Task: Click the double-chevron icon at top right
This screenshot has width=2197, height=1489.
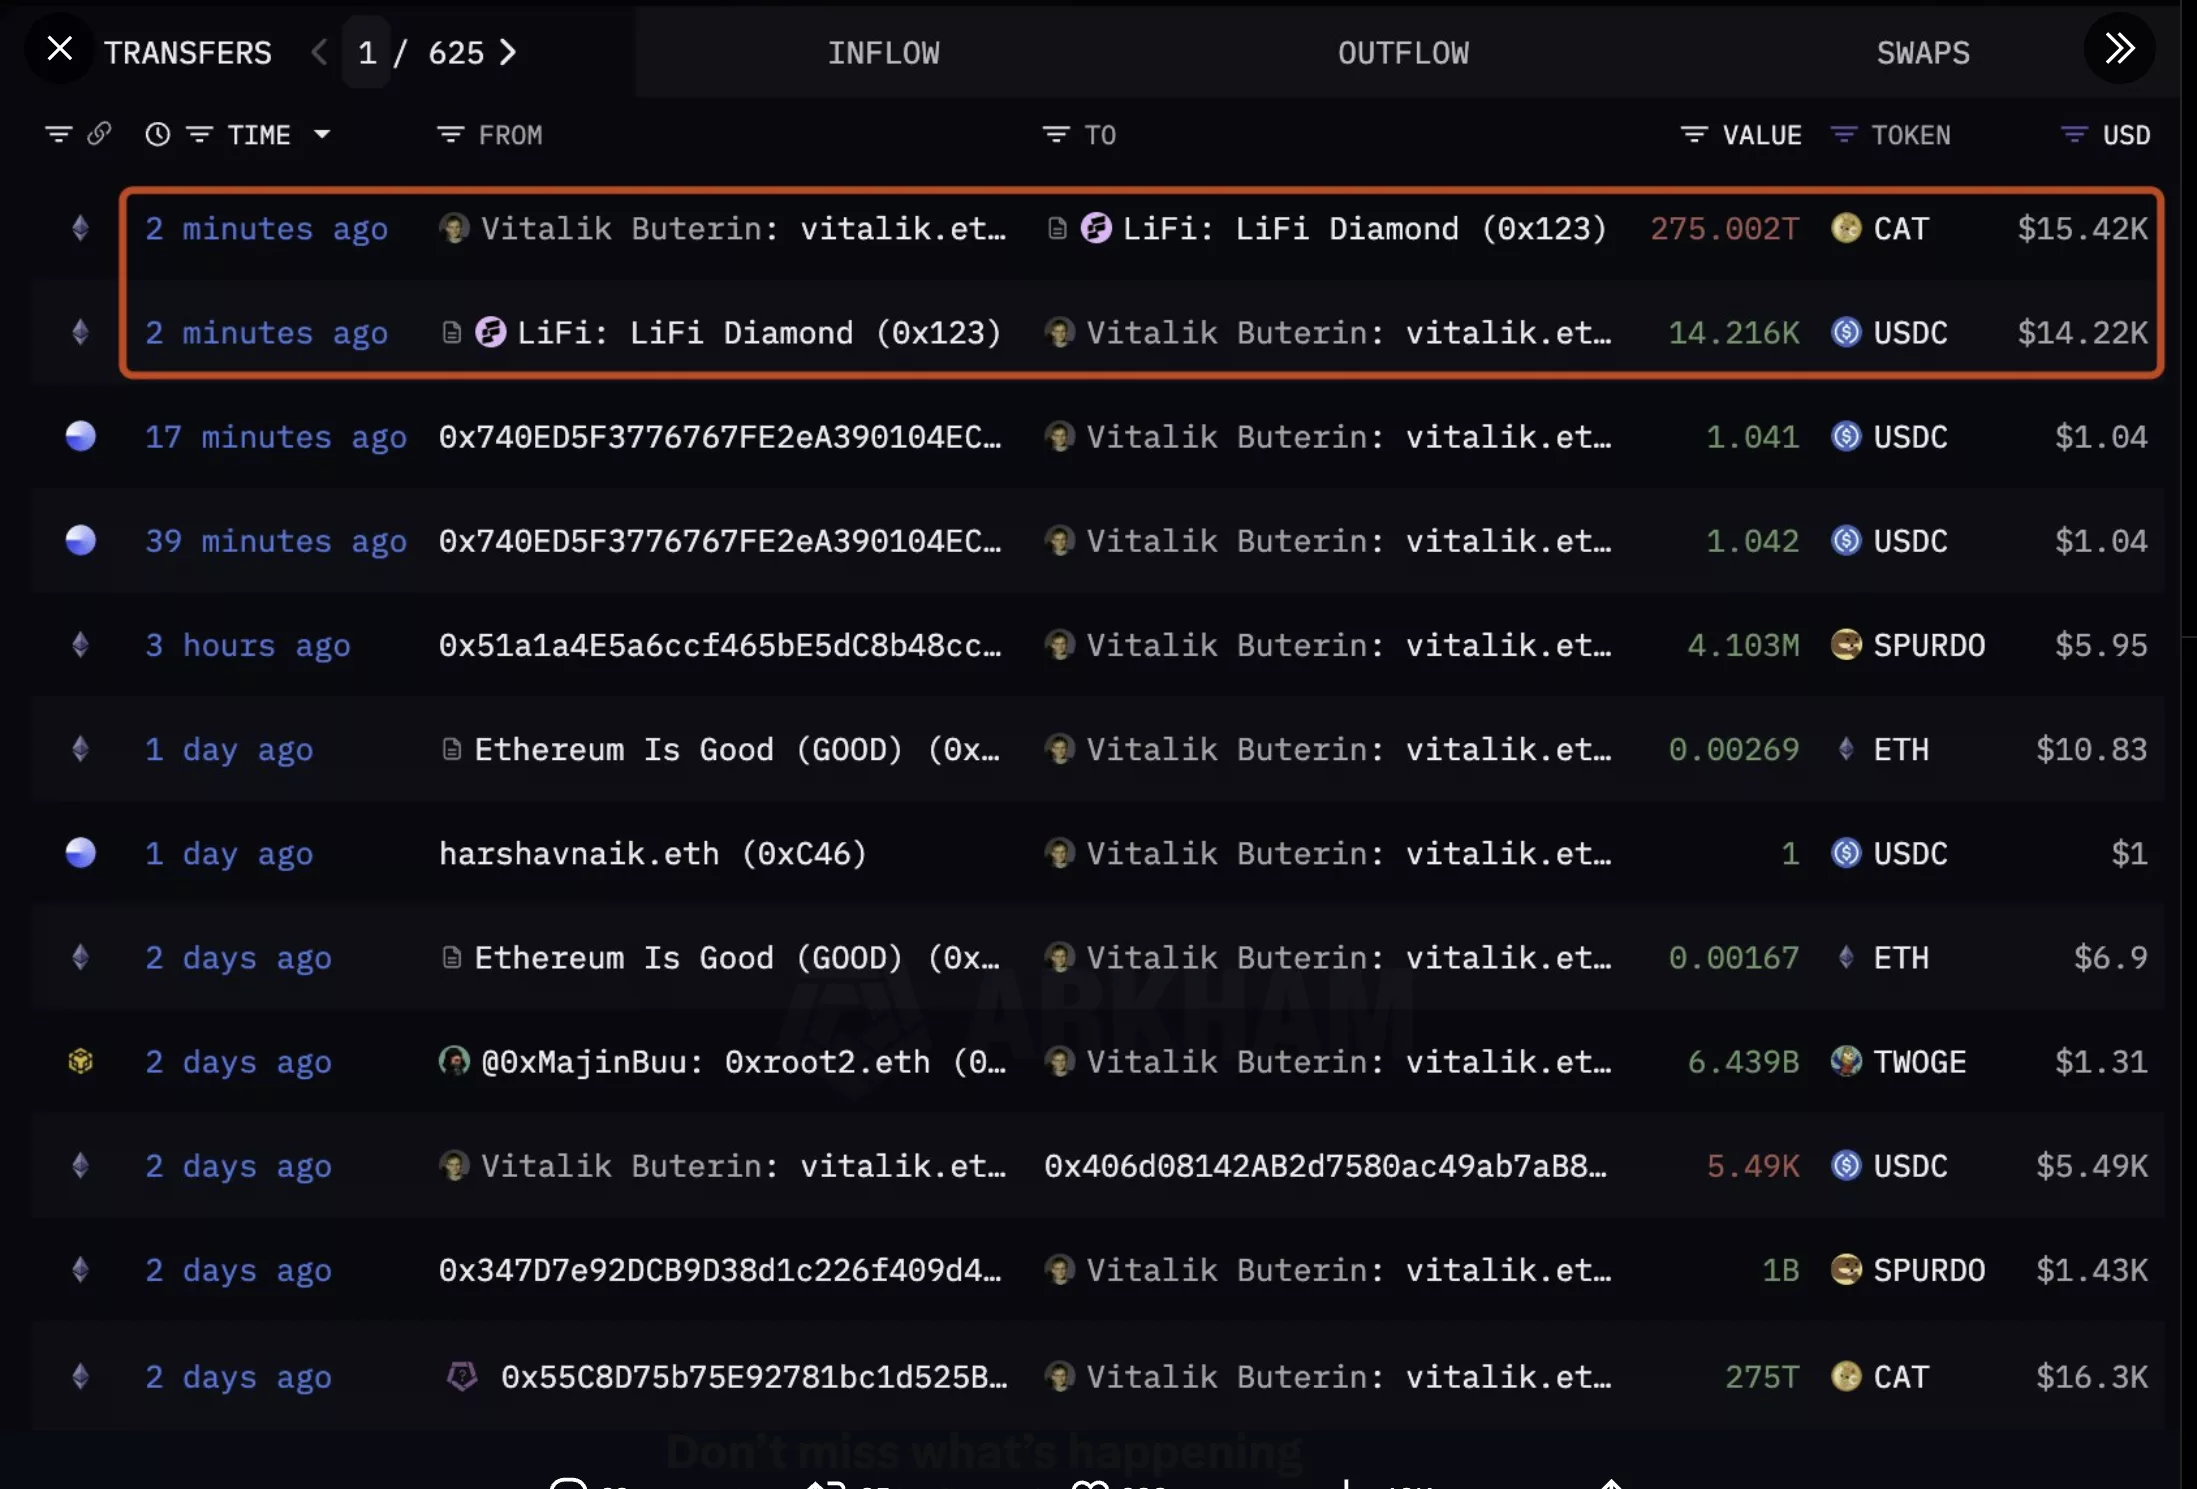Action: (2119, 49)
